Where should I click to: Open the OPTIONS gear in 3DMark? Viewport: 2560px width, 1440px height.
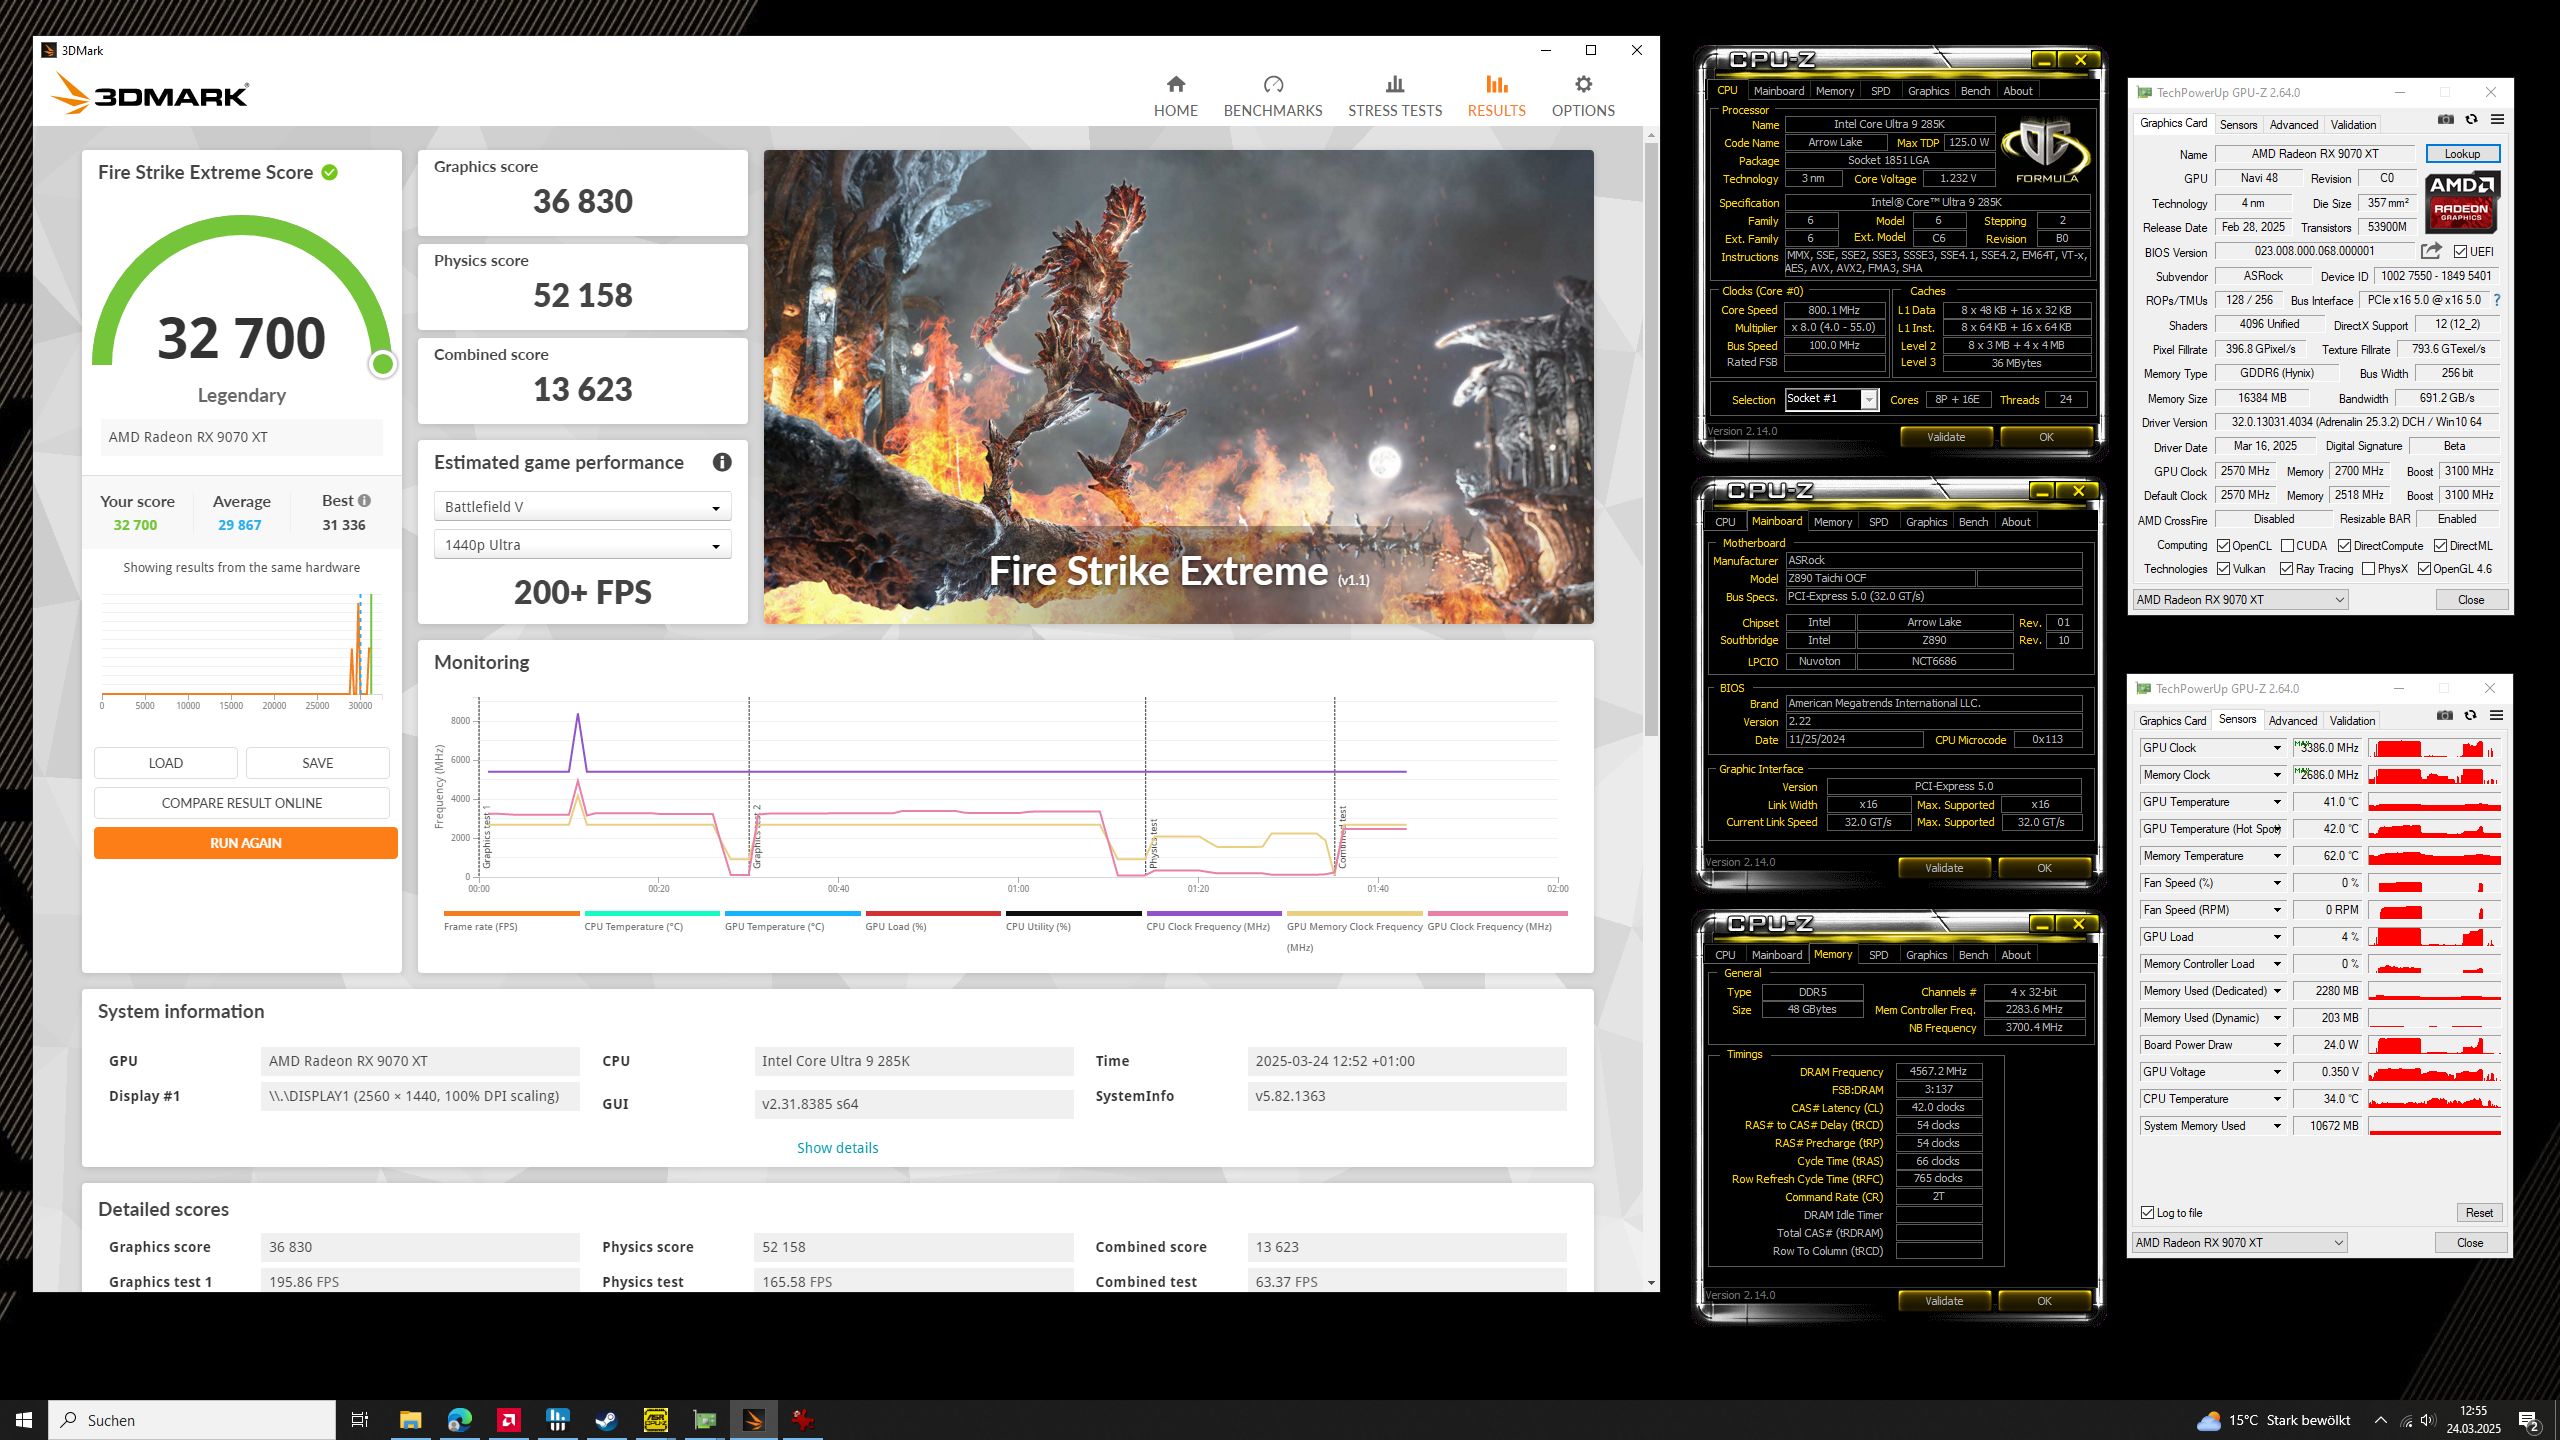[1583, 96]
